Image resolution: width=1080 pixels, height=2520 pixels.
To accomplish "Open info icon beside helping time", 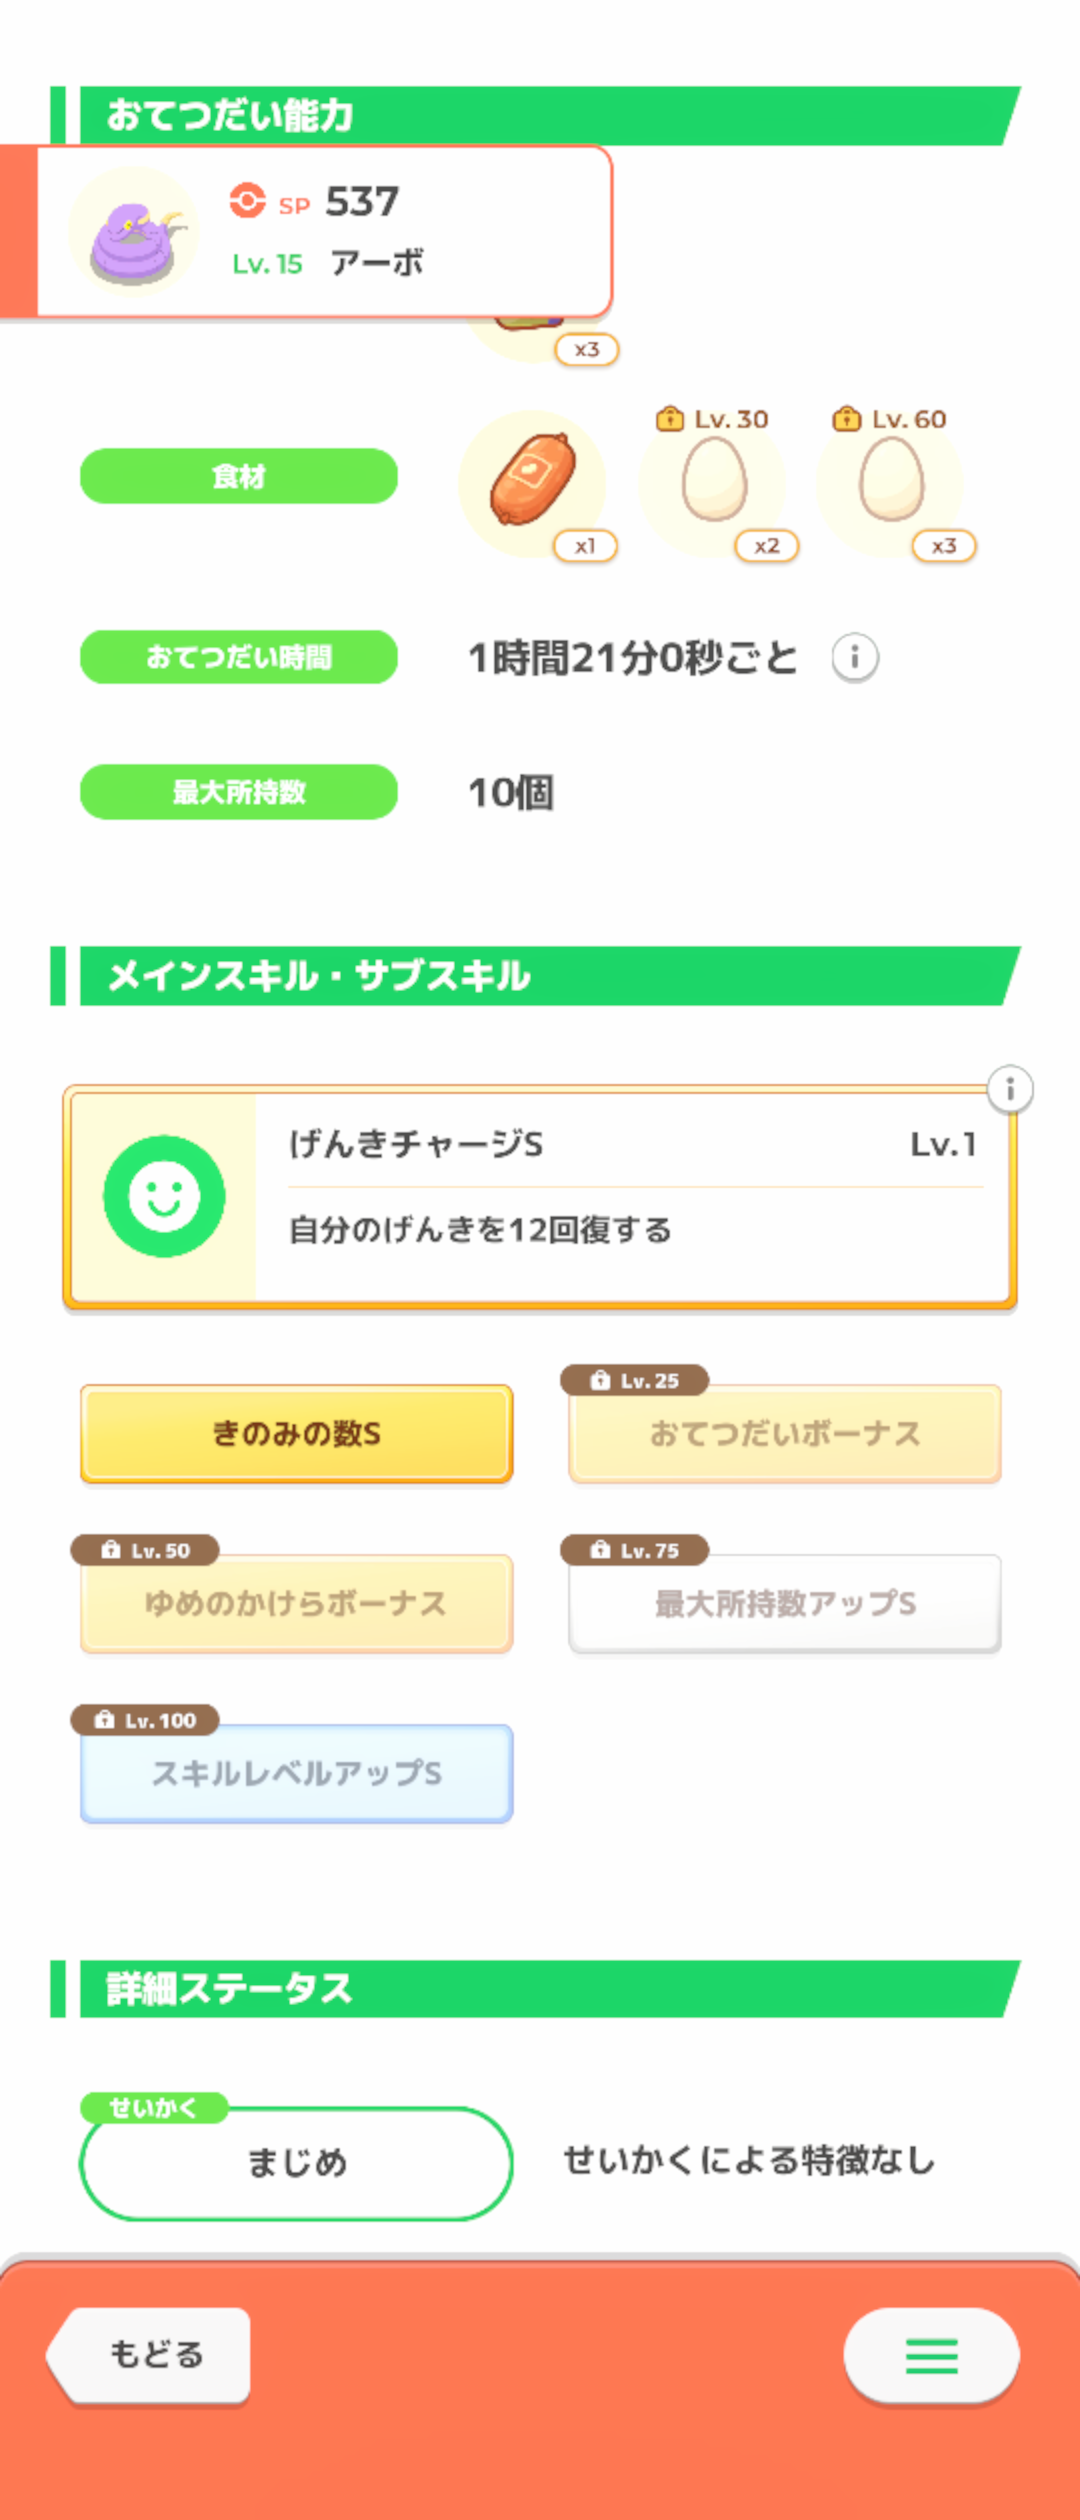I will click(x=855, y=657).
